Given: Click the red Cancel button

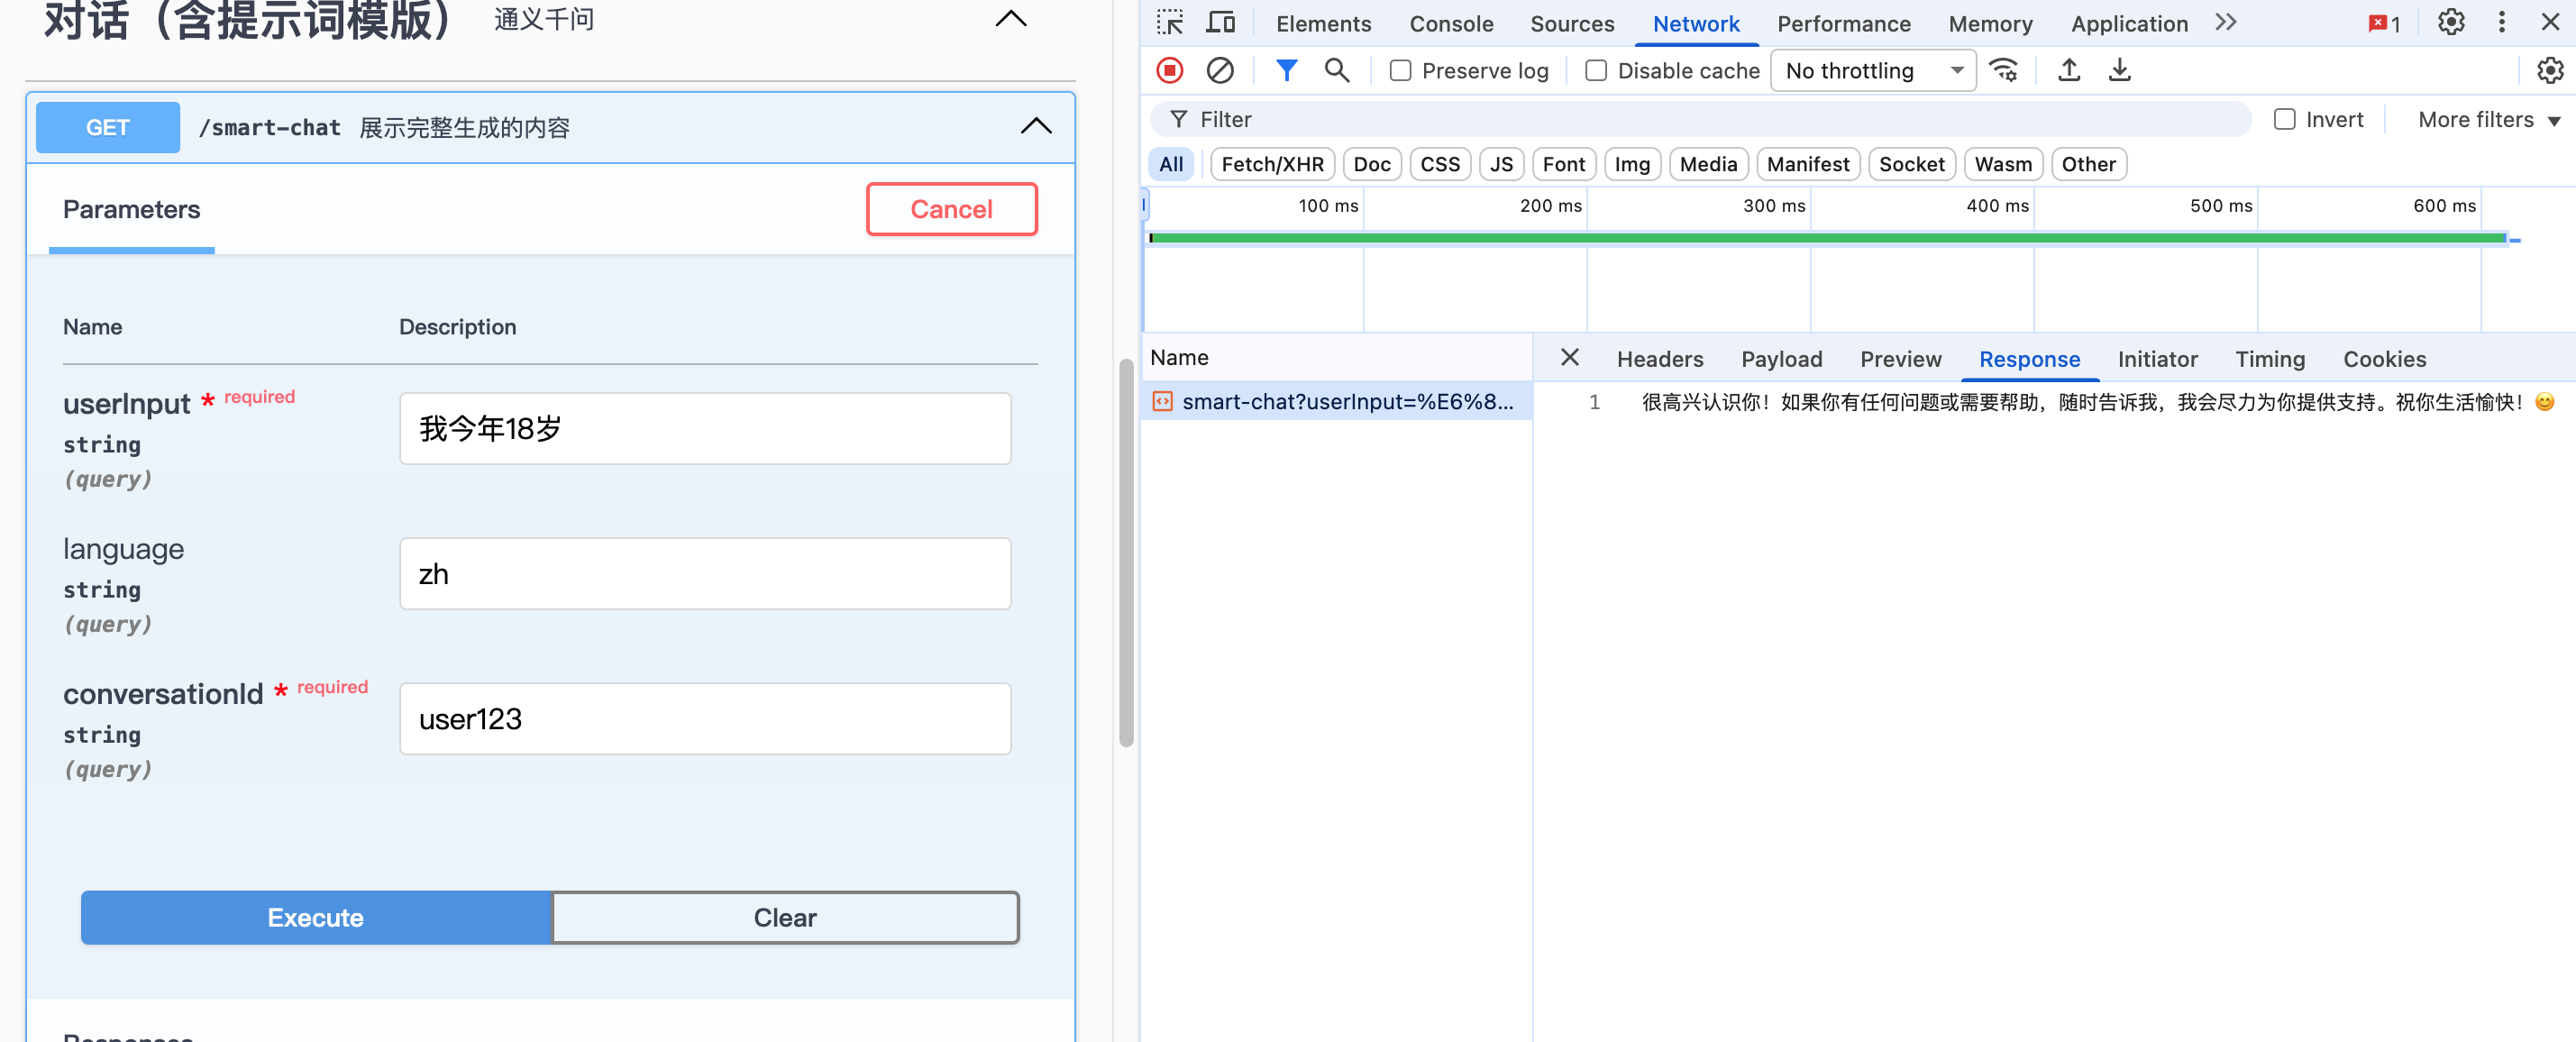Looking at the screenshot, I should [950, 209].
